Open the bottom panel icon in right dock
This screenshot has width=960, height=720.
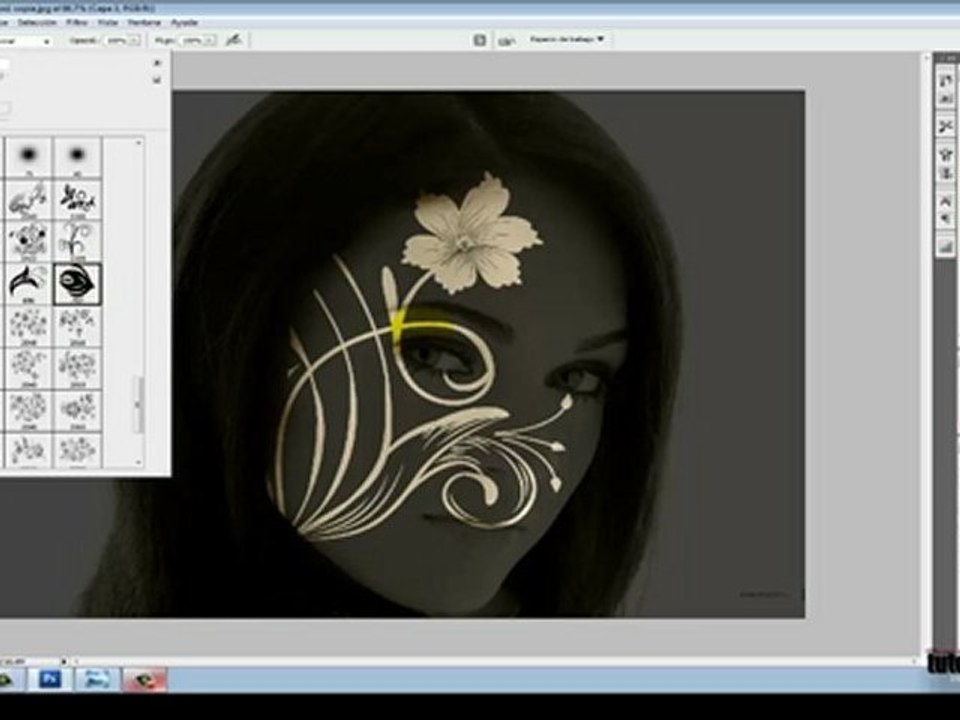coord(946,247)
